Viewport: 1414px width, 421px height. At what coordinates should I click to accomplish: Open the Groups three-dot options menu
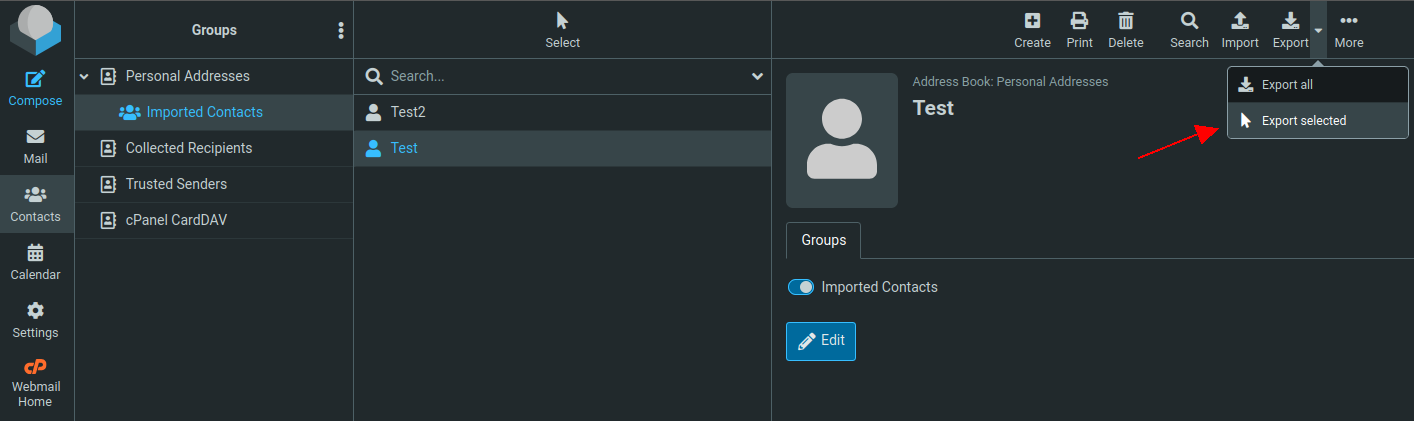(x=341, y=30)
